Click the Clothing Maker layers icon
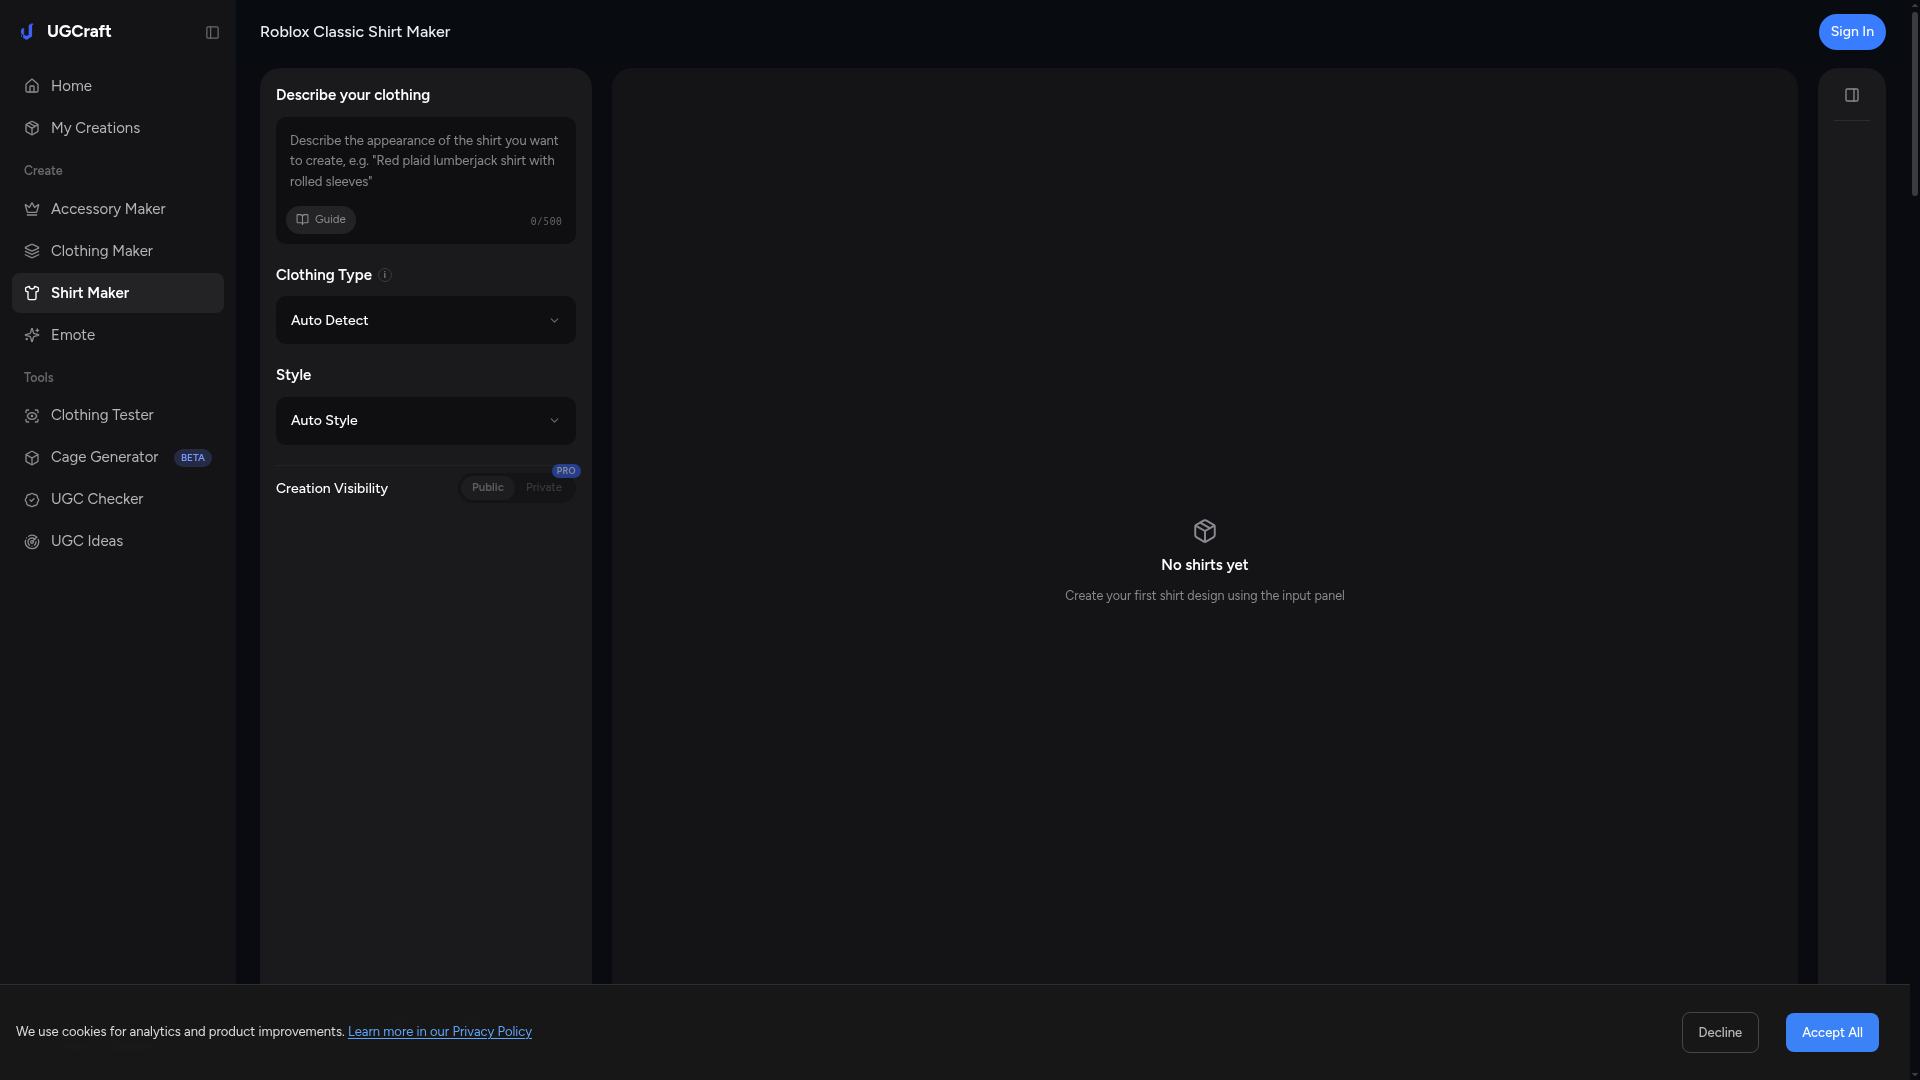 [32, 251]
